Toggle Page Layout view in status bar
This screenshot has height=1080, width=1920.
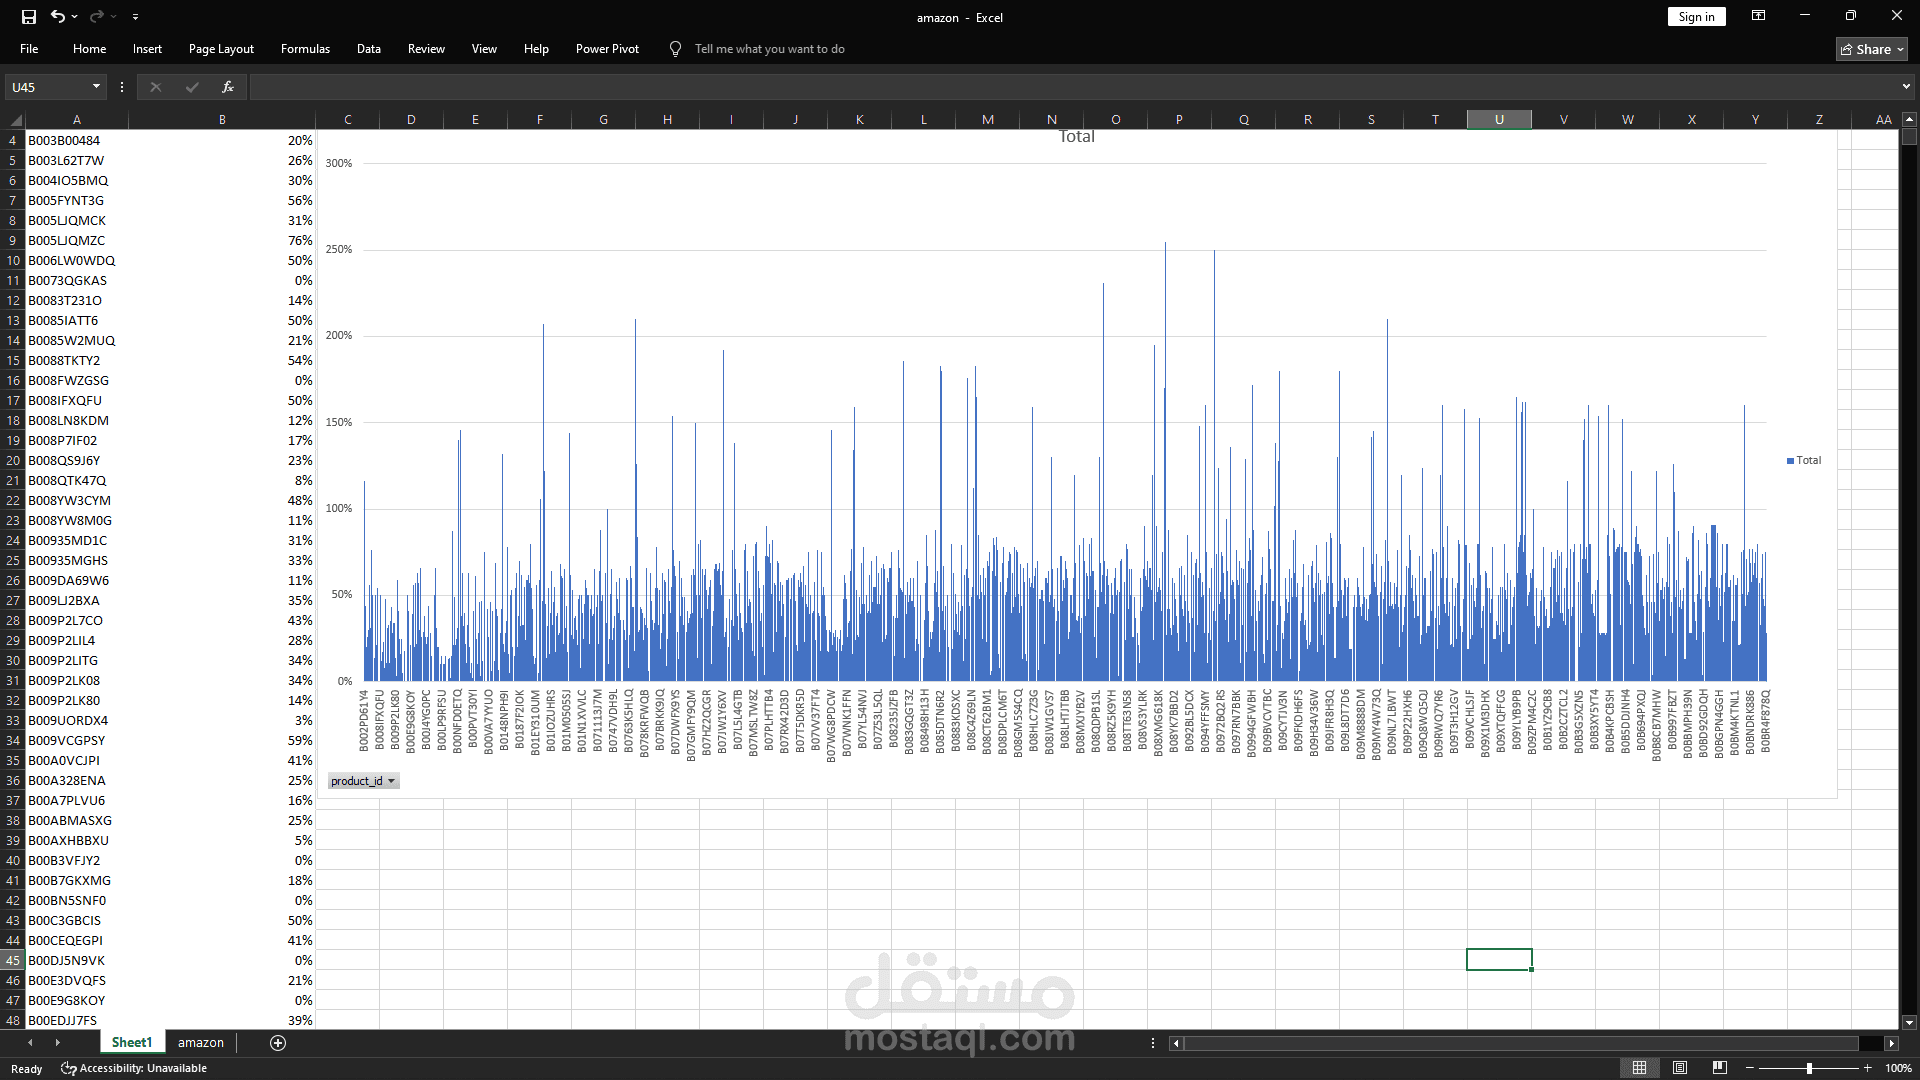coord(1680,1067)
